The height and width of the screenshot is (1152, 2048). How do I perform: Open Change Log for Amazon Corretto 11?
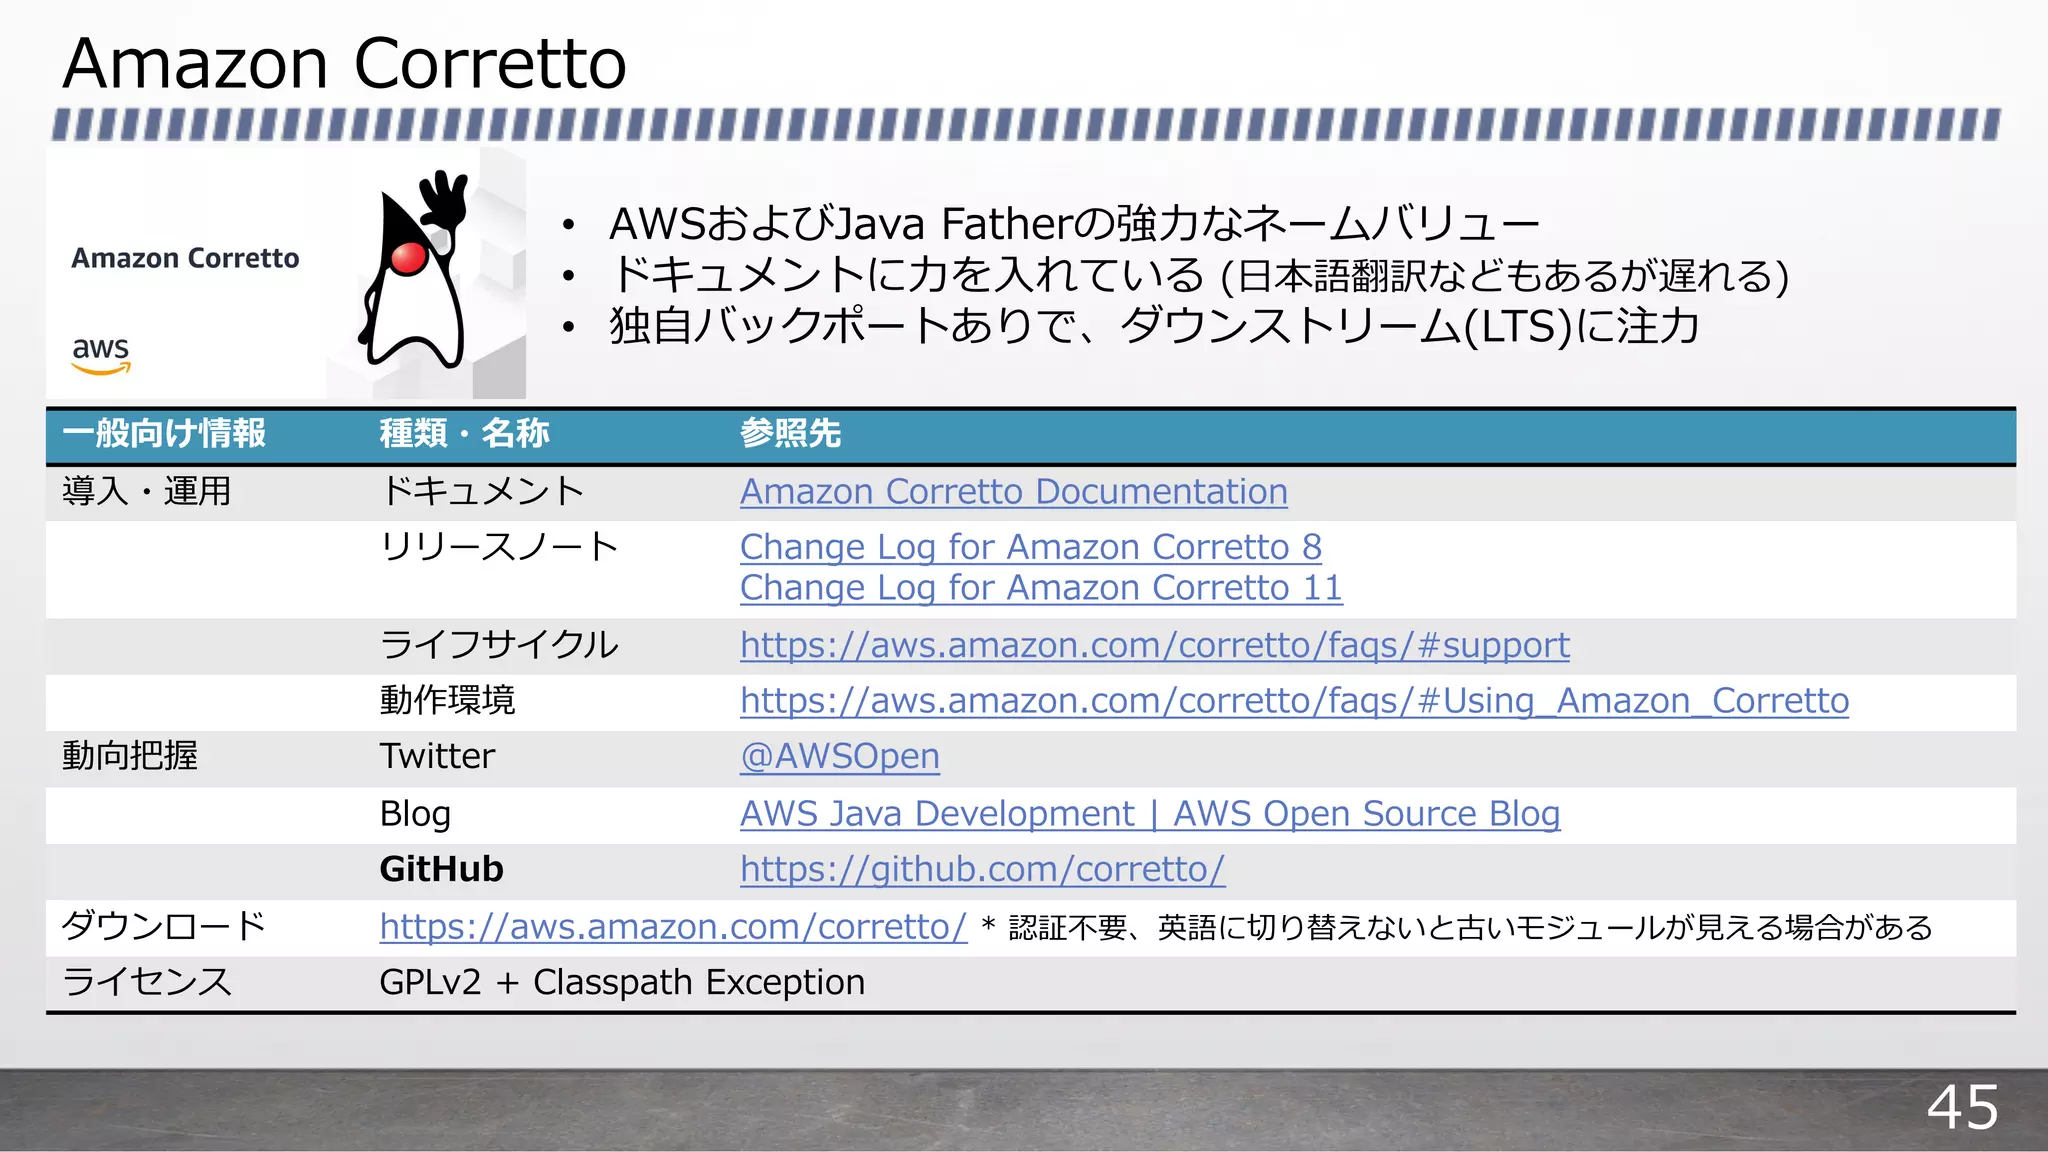(1041, 588)
